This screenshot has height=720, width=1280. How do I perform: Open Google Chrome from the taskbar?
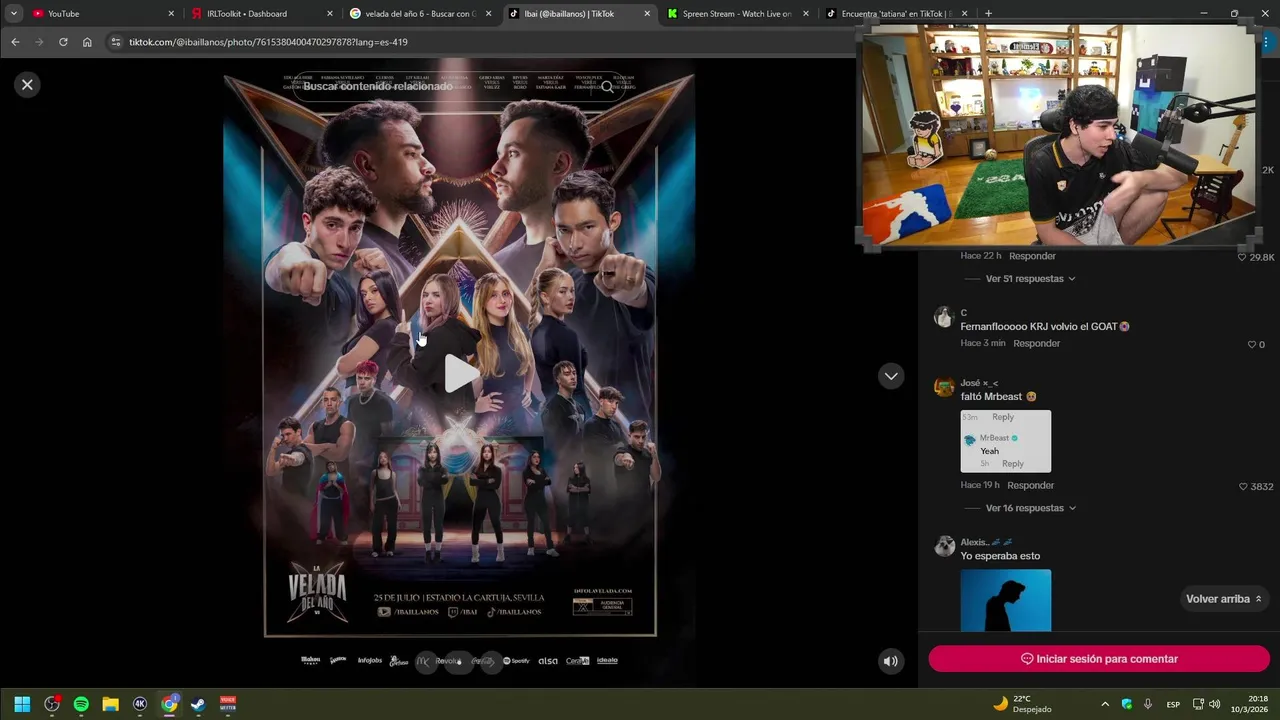169,704
